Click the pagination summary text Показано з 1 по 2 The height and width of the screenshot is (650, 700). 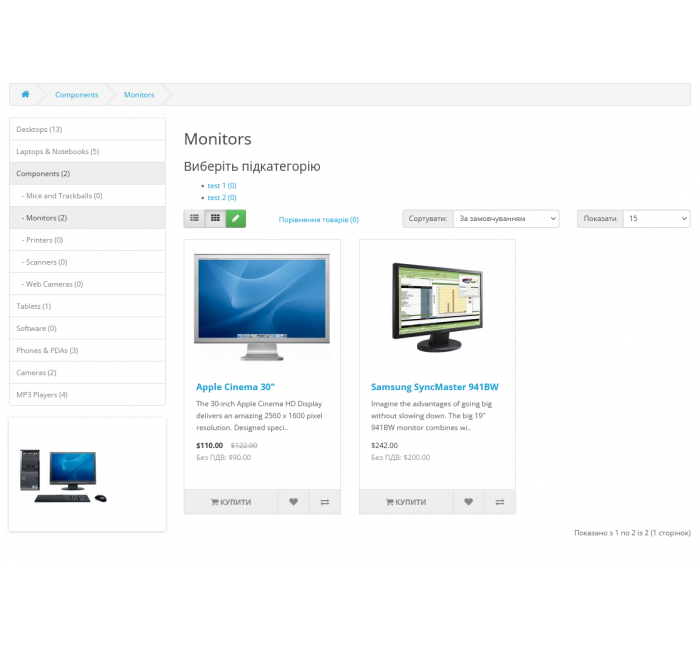point(632,533)
